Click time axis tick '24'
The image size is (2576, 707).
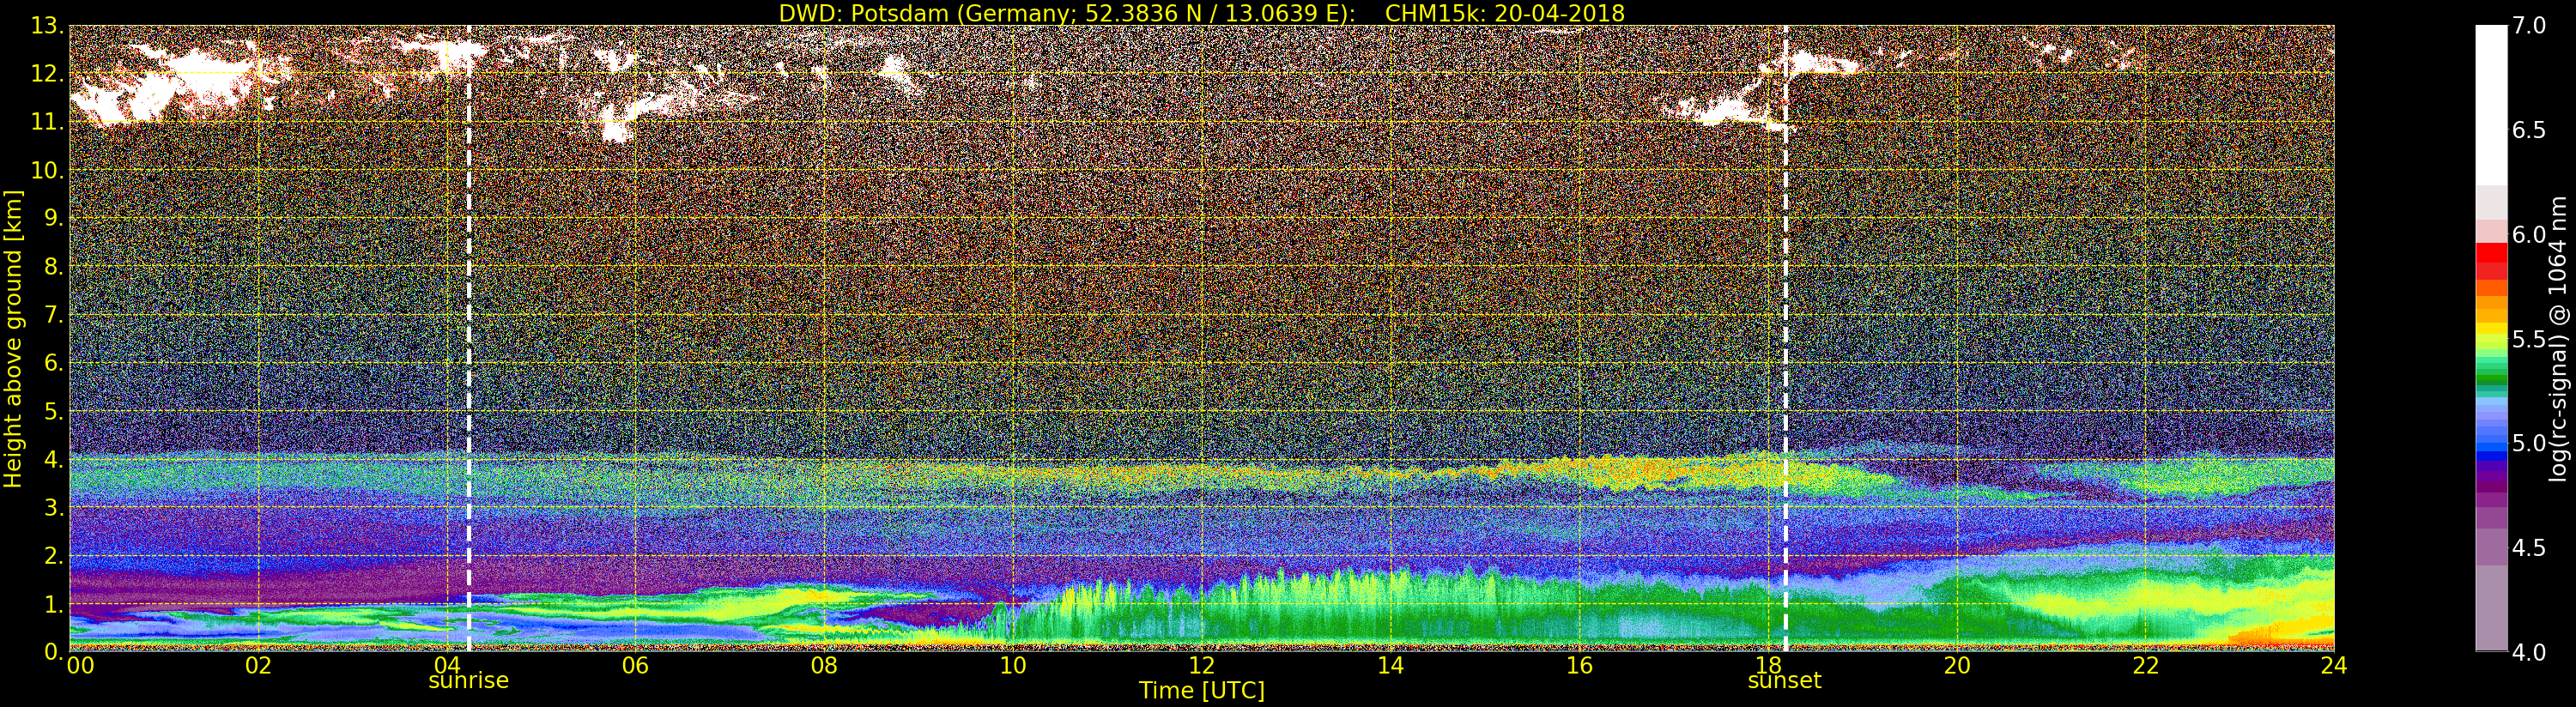(x=2334, y=666)
